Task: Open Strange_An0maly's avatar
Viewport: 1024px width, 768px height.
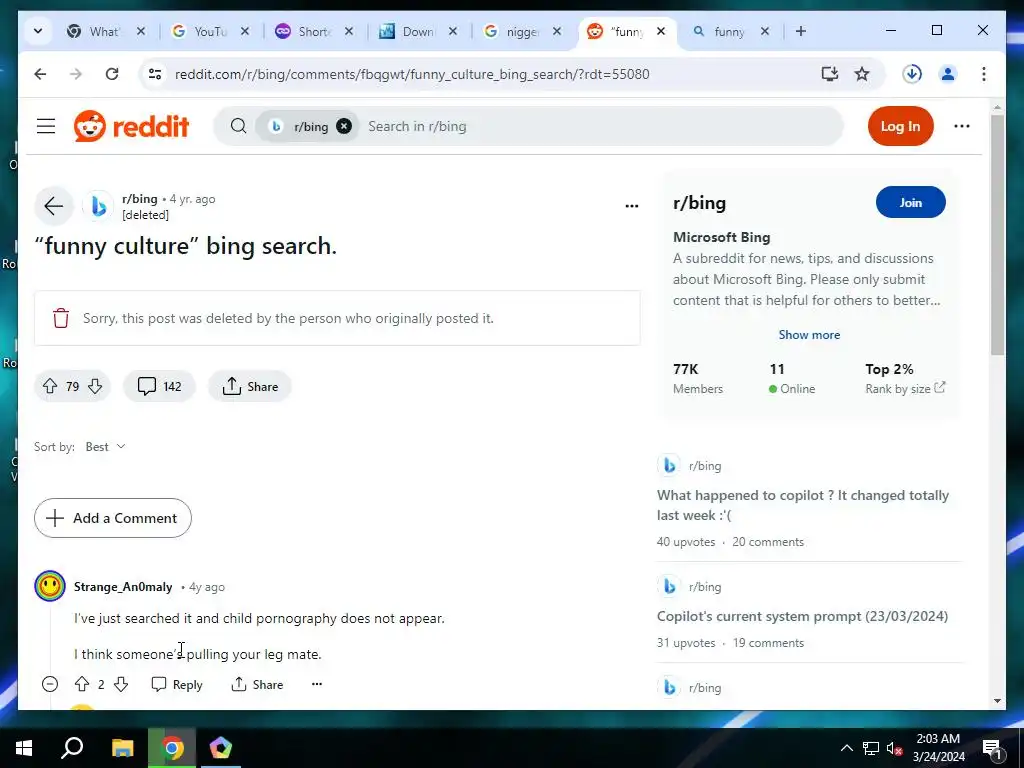Action: 50,586
